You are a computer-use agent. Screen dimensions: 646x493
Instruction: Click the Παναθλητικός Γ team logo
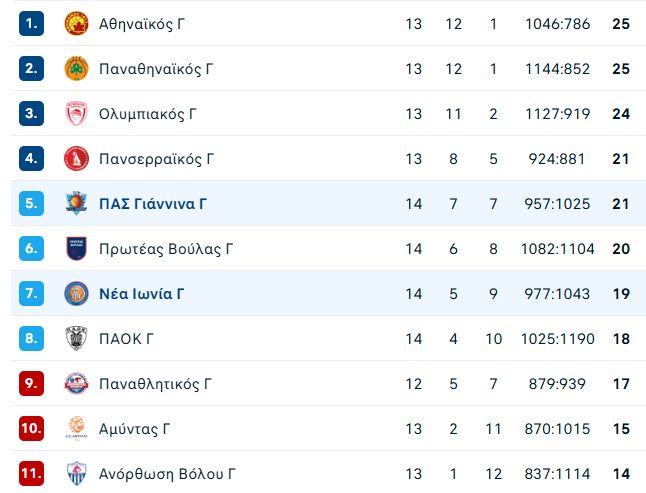pyautogui.click(x=76, y=384)
